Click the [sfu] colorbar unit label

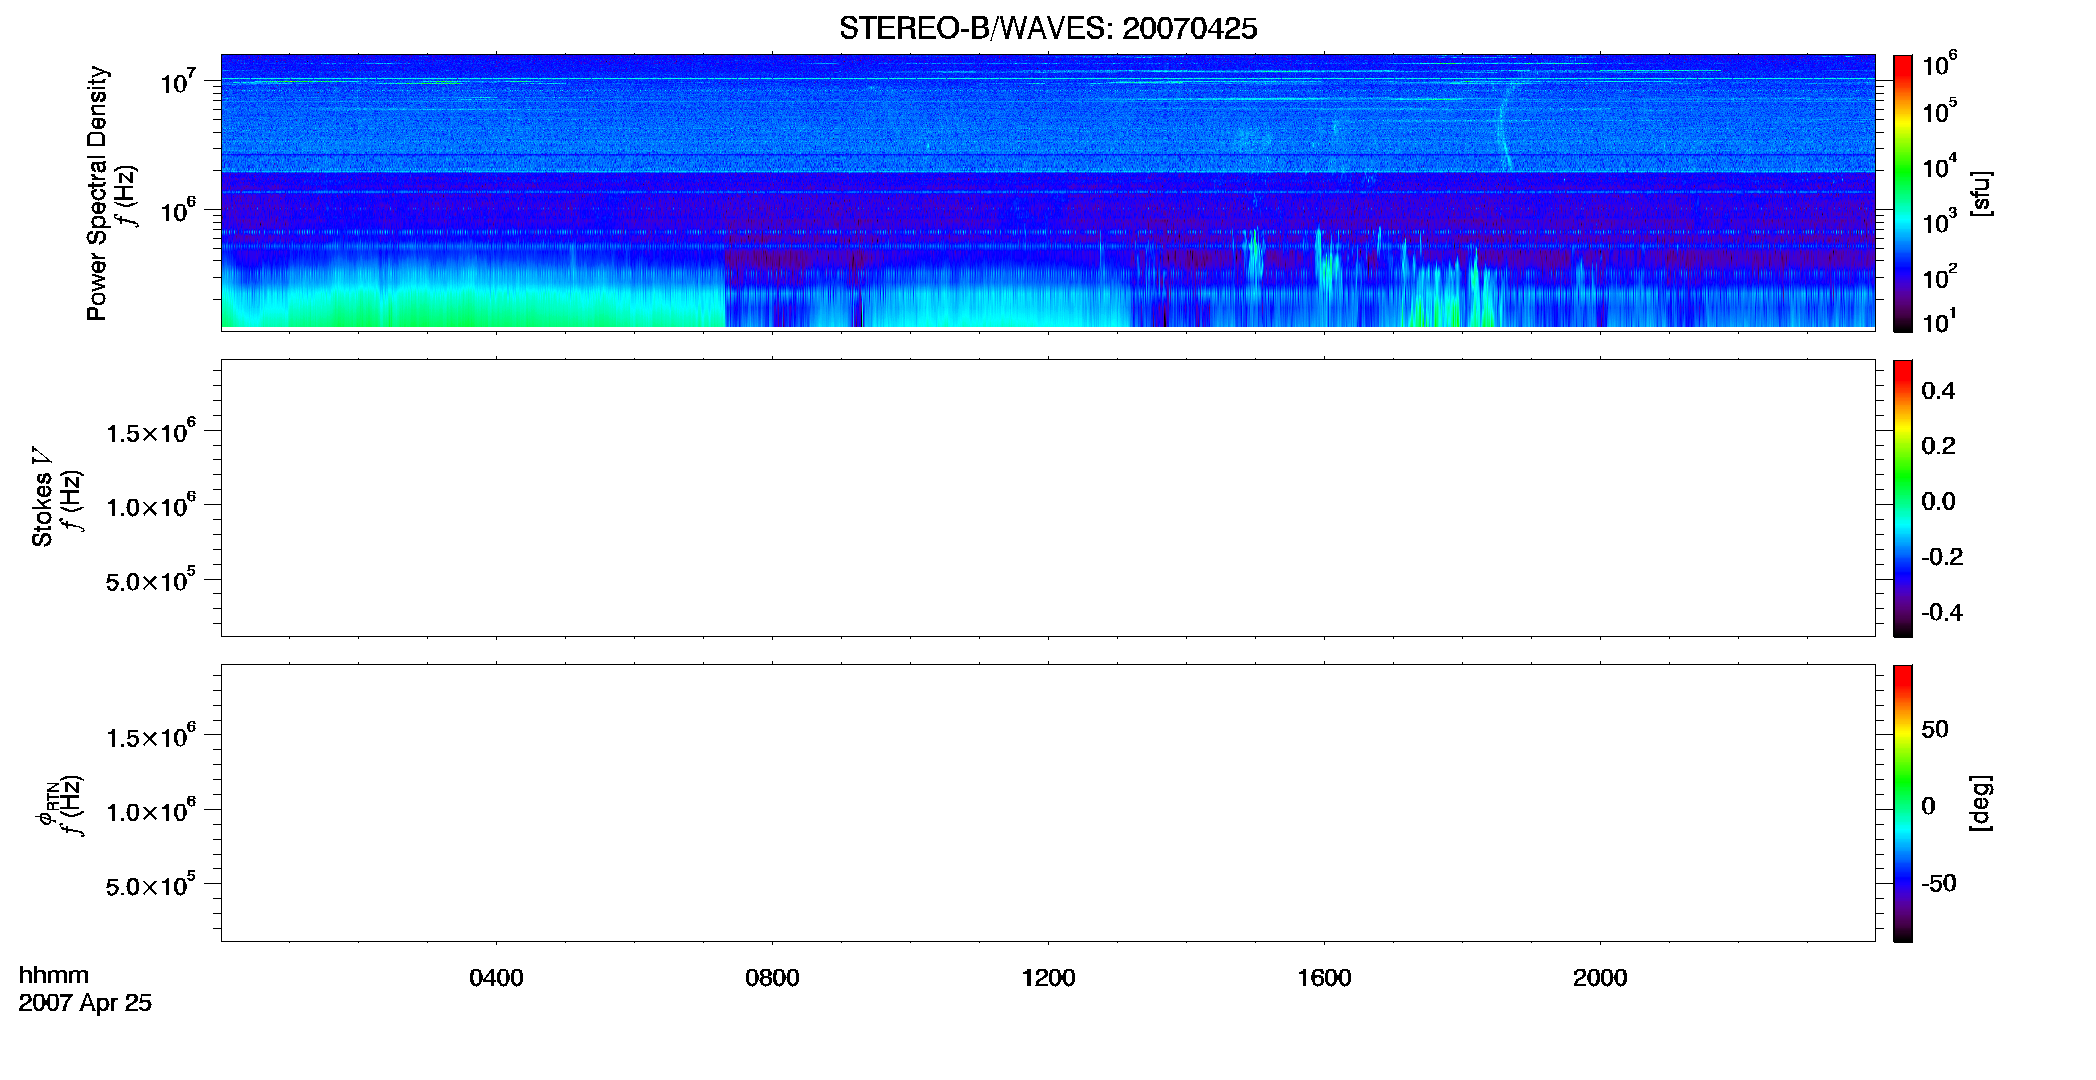[1980, 193]
